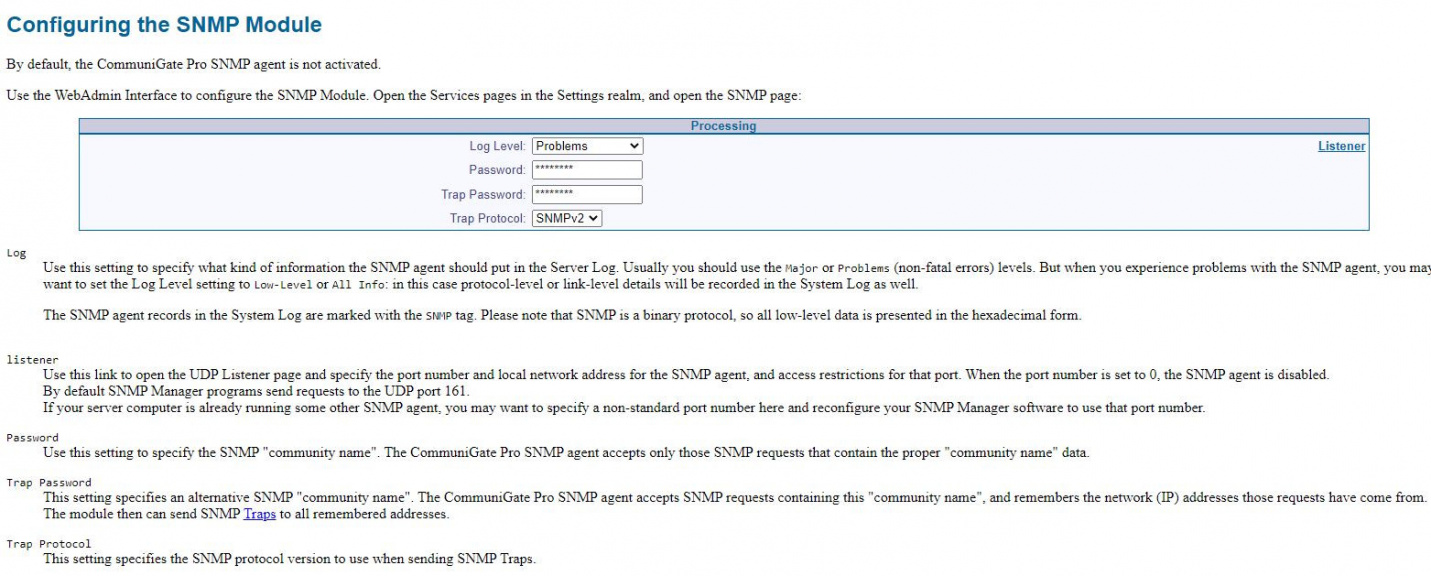Select Problems in the Log Level dropdown
The width and height of the screenshot is (1431, 576).
(586, 145)
